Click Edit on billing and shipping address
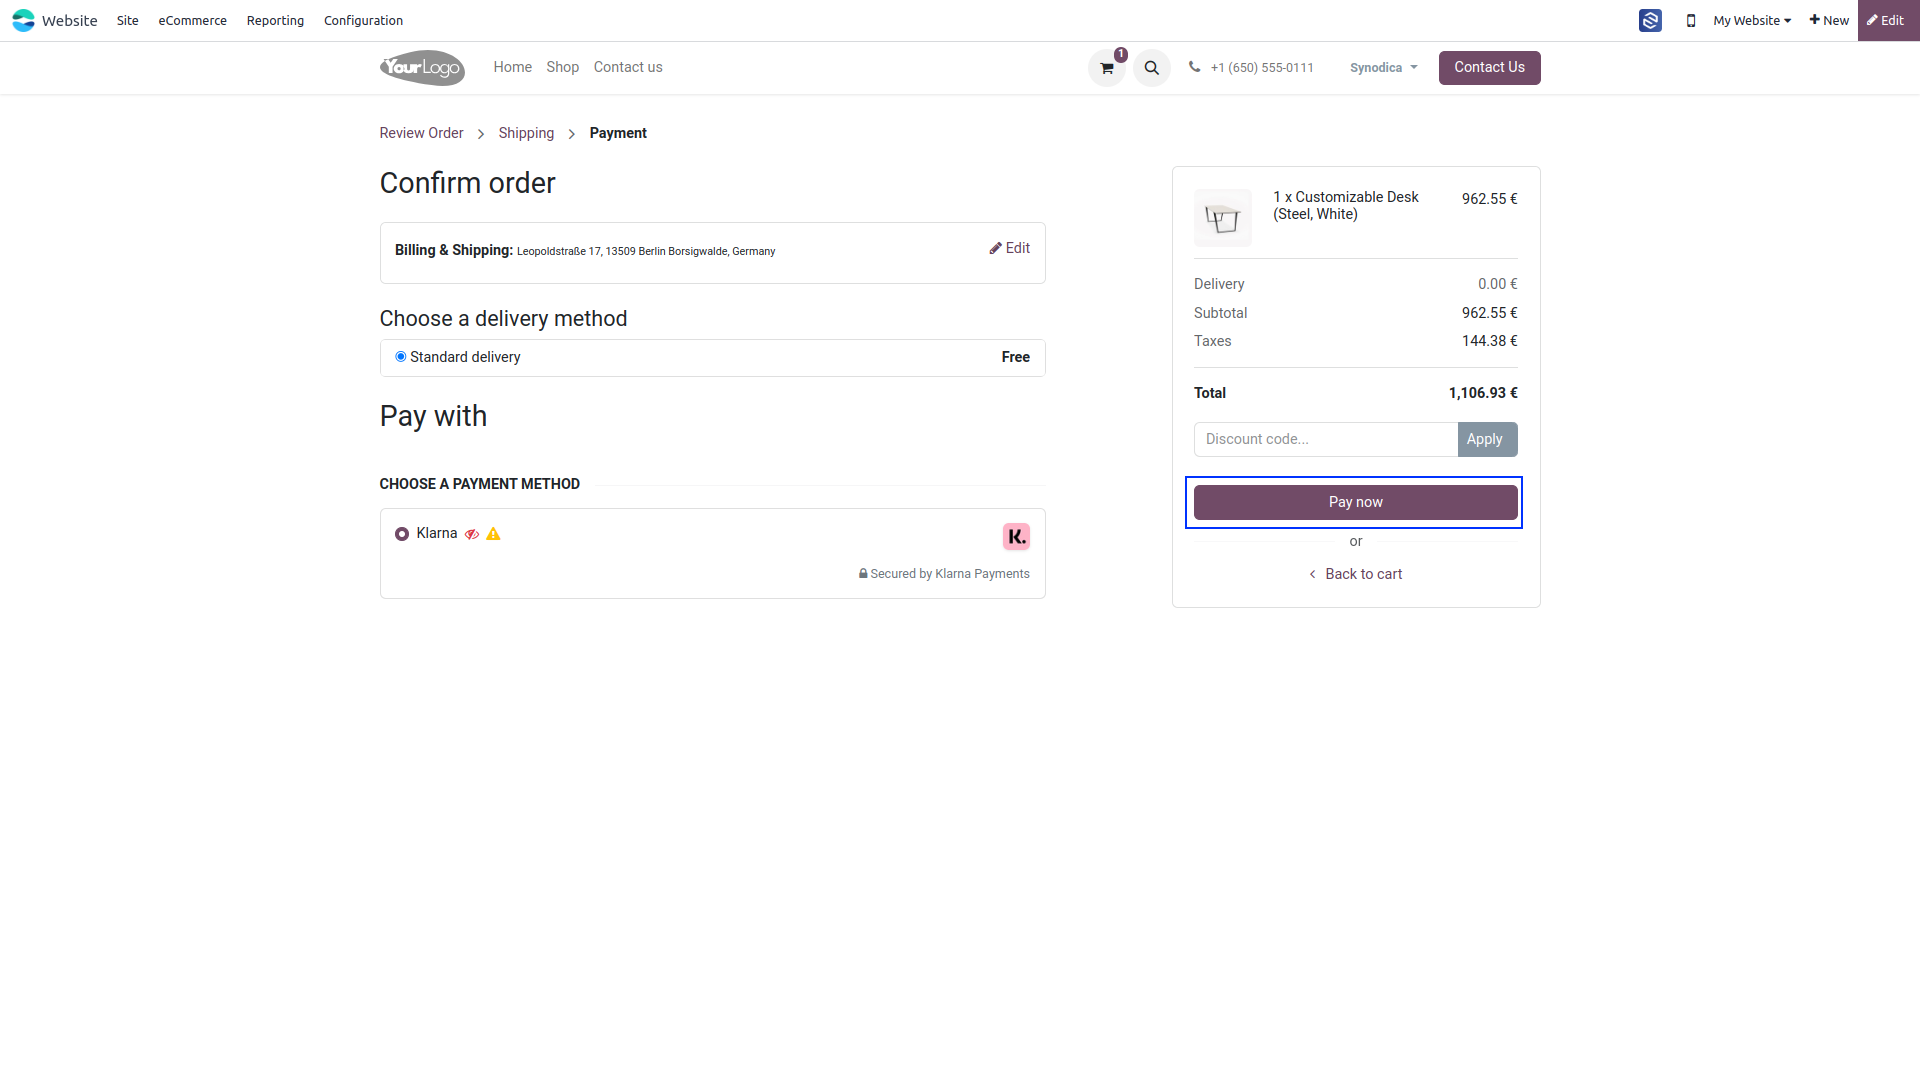This screenshot has height=1080, width=1920. coord(1010,248)
